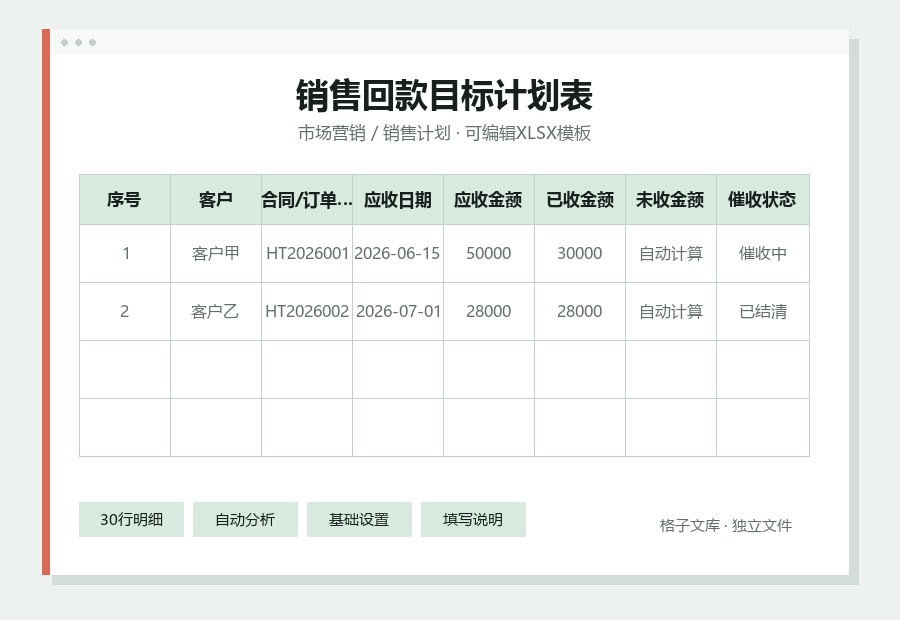Screen dimensions: 900x620
Task: Select the date cell 2026-06-15
Action: point(398,253)
